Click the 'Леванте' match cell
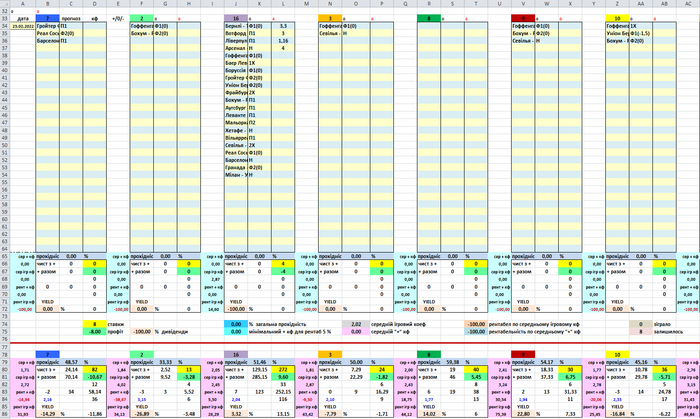This screenshot has height=419, width=700. coord(236,115)
